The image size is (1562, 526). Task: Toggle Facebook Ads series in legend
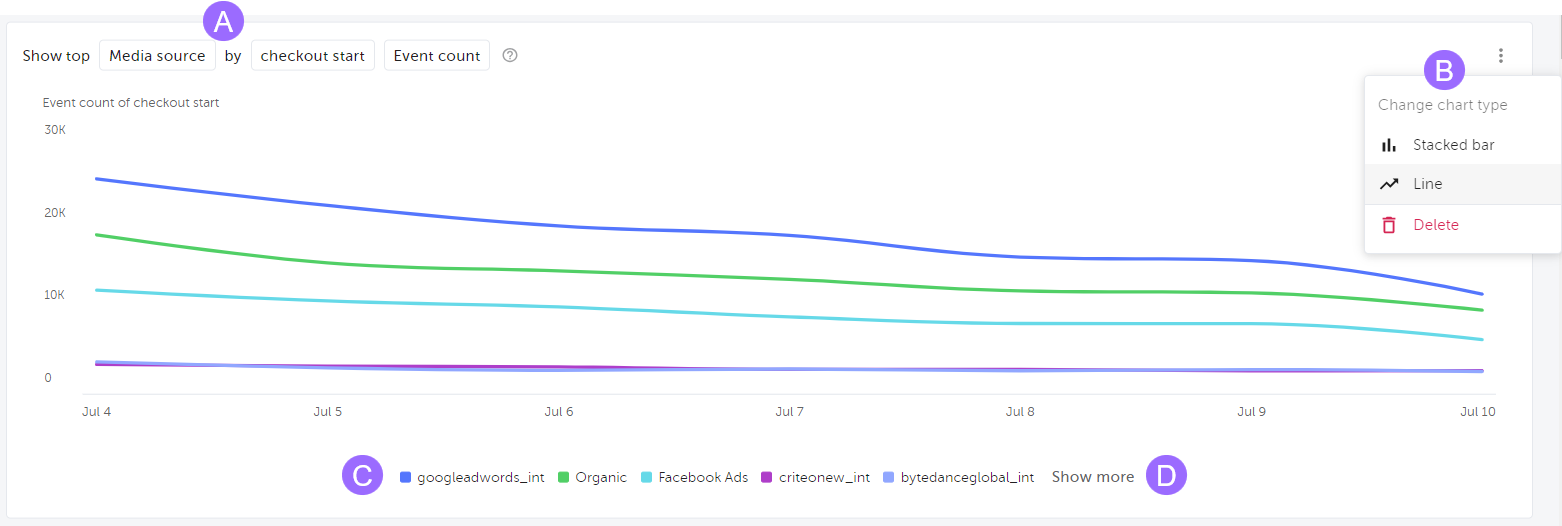(702, 478)
